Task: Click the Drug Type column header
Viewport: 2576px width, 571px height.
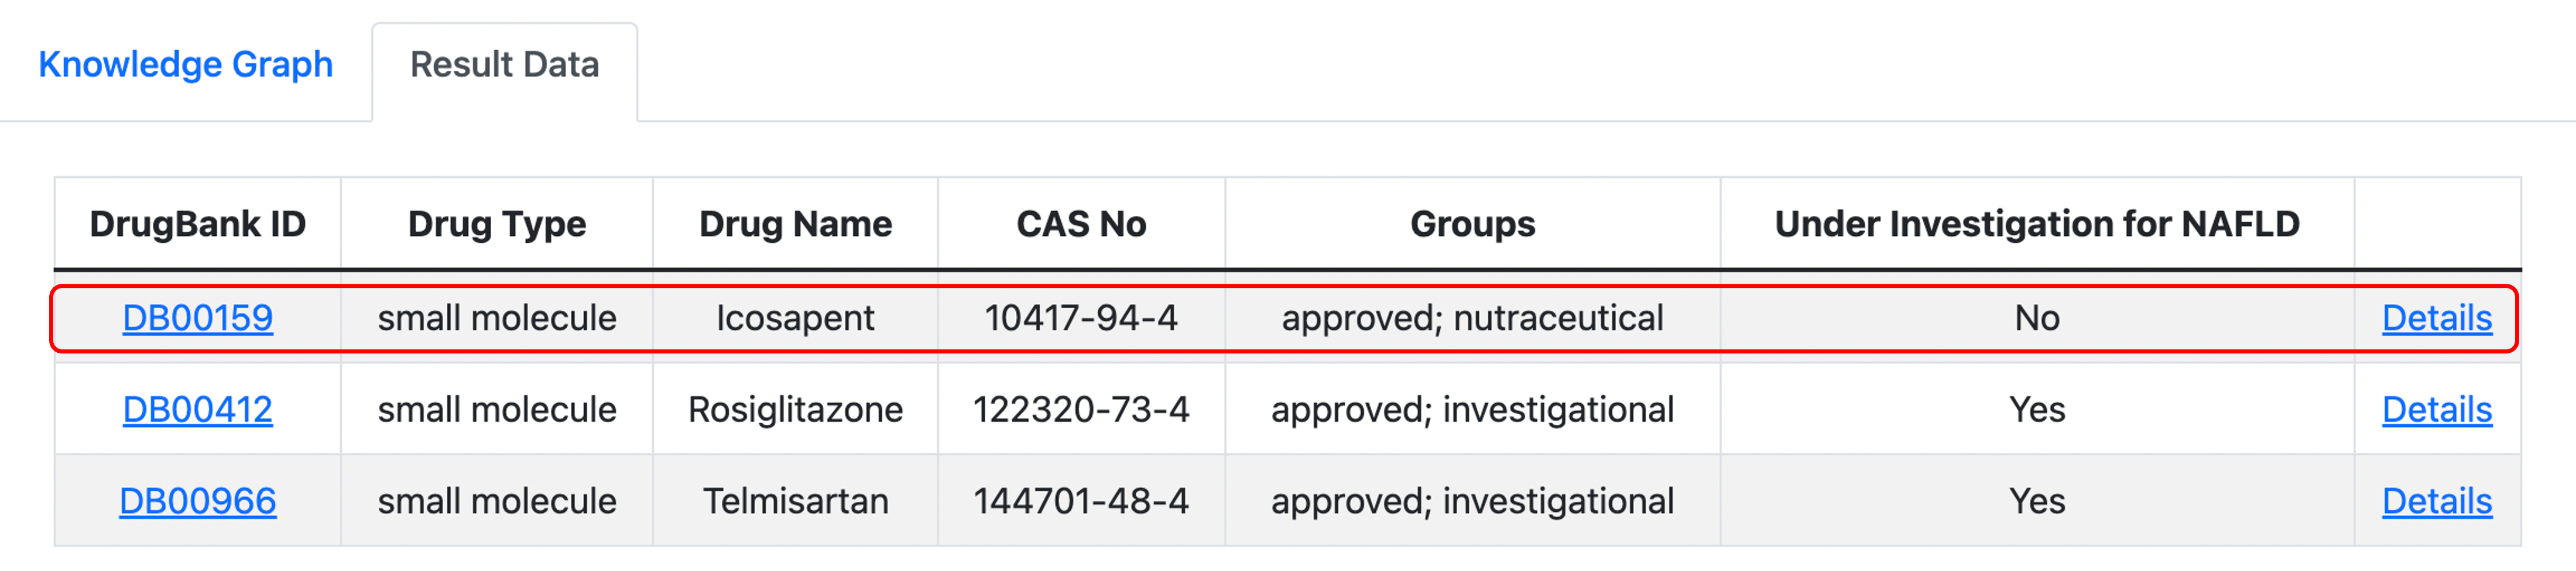Action: click(497, 224)
